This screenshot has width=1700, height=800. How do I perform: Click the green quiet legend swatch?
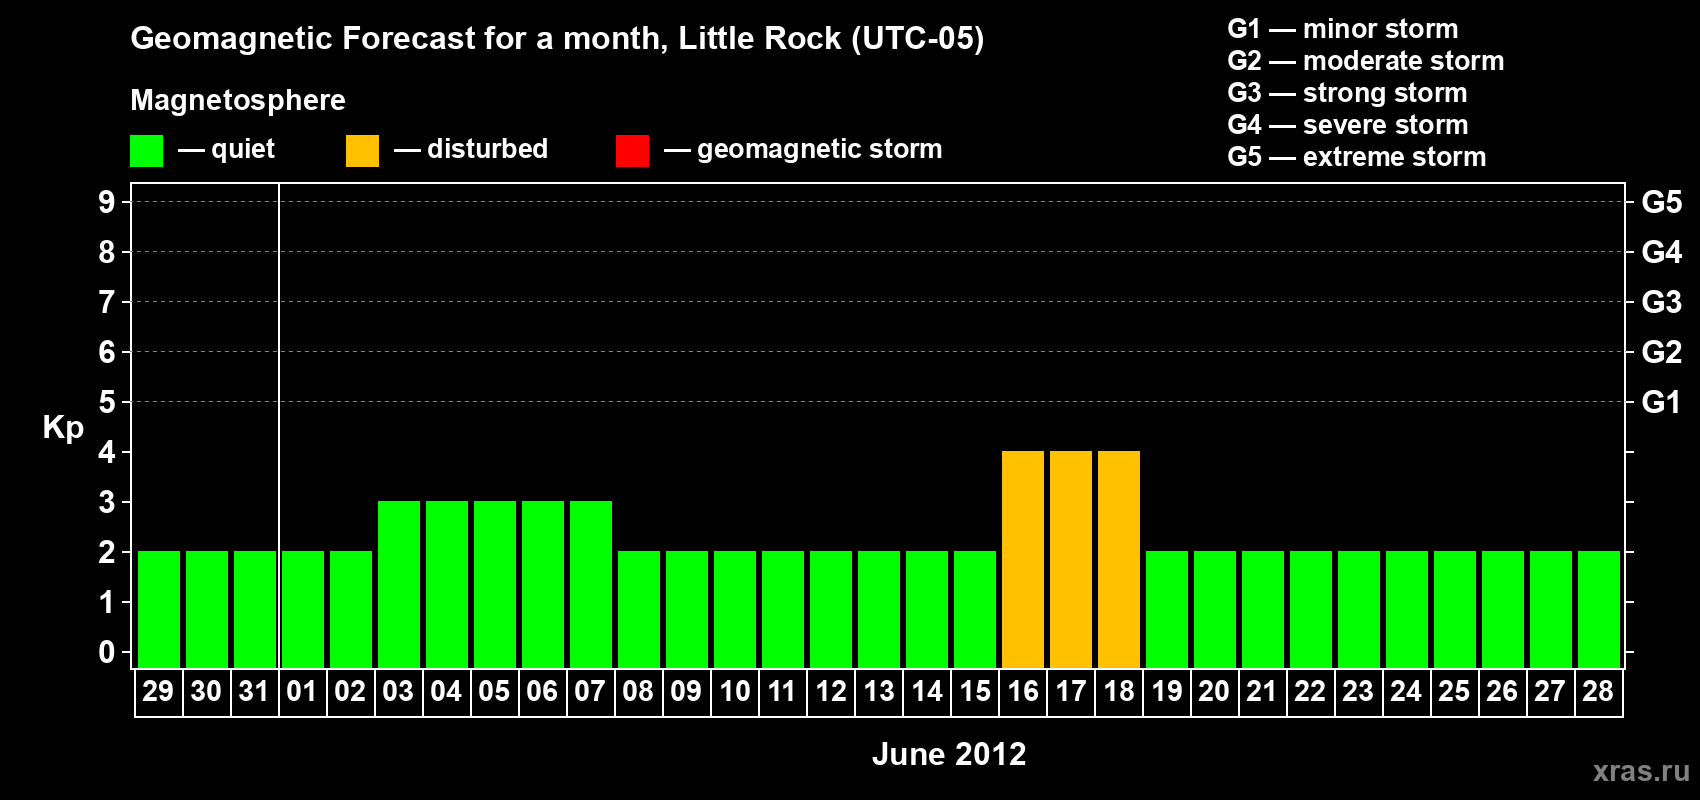[x=146, y=151]
